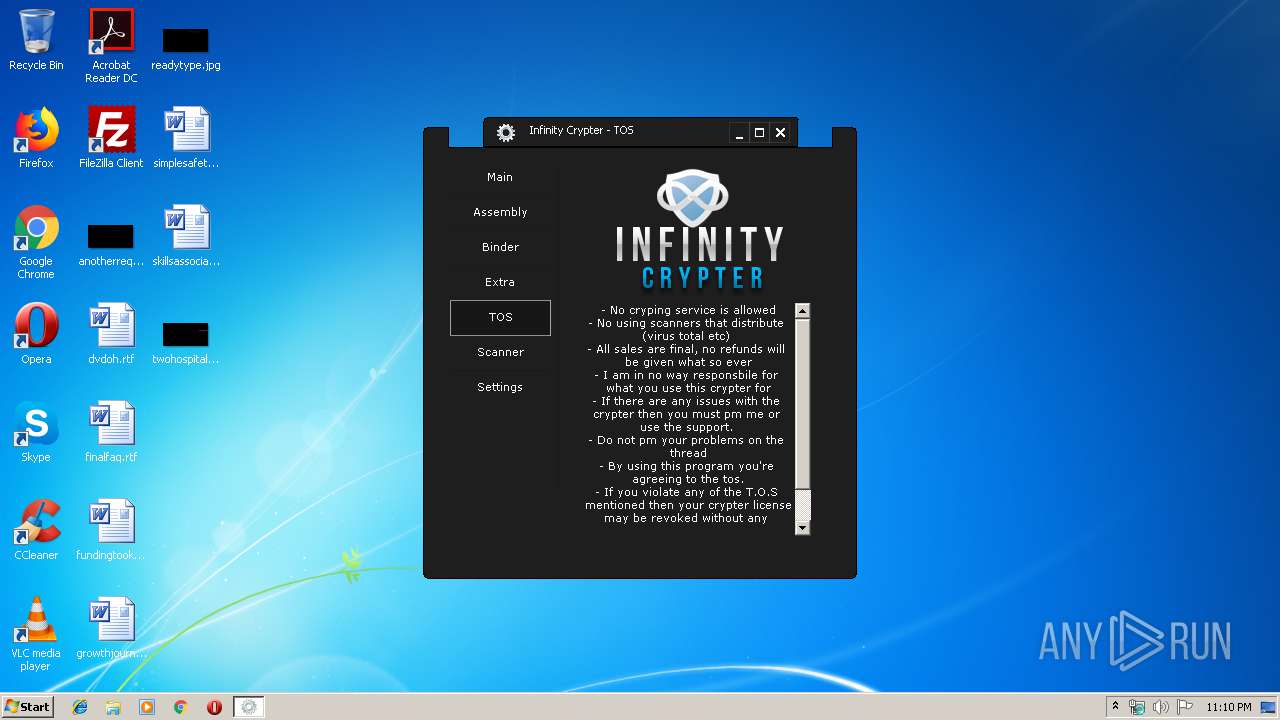Select the fundingtook... document icon
This screenshot has width=1280, height=720.
click(111, 530)
